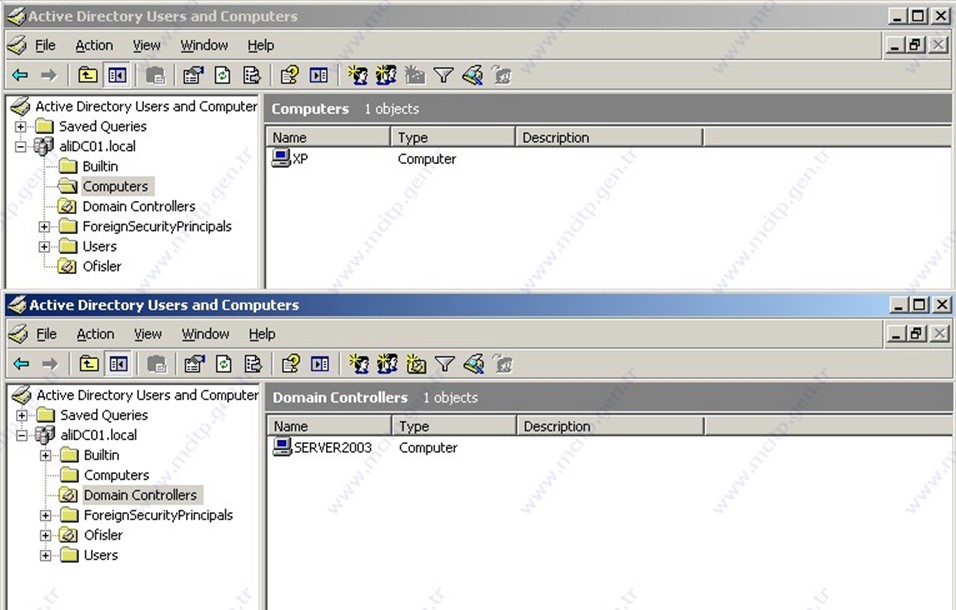This screenshot has height=610, width=956.
Task: Select SERVER2003 computer in the list
Action: click(332, 448)
